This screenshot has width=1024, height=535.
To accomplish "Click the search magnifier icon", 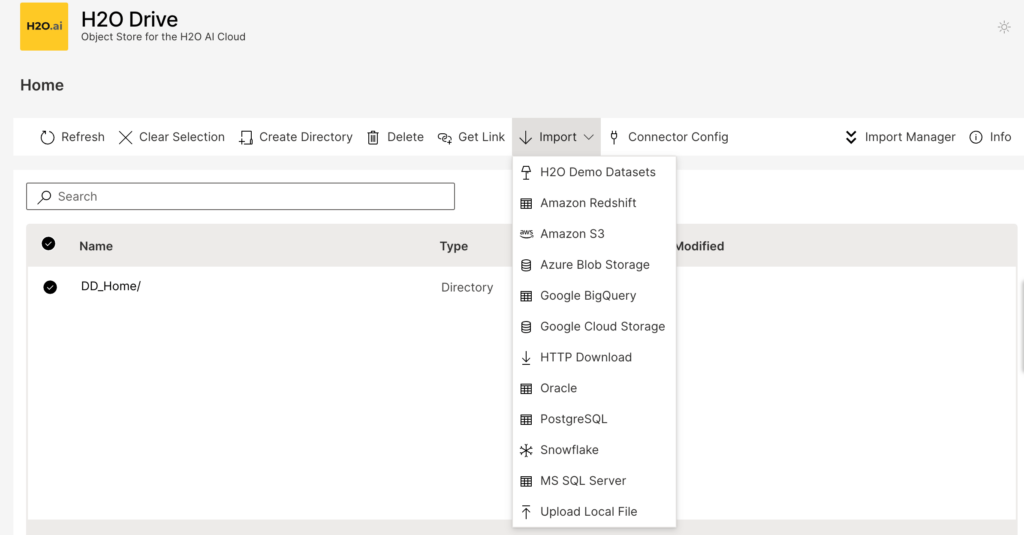I will click(44, 197).
